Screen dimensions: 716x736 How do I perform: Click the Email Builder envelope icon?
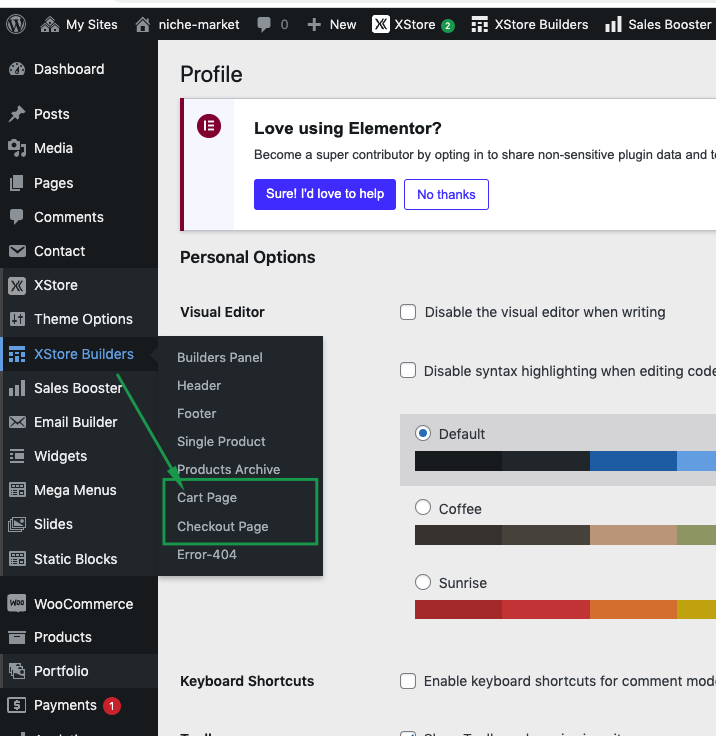pos(17,422)
